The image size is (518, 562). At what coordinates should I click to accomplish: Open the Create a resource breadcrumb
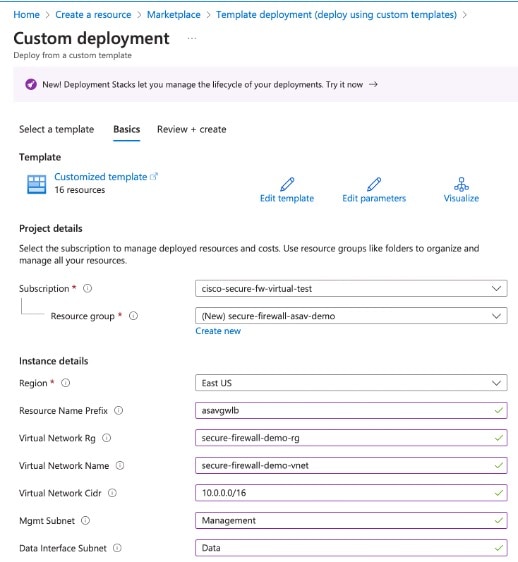pos(93,15)
